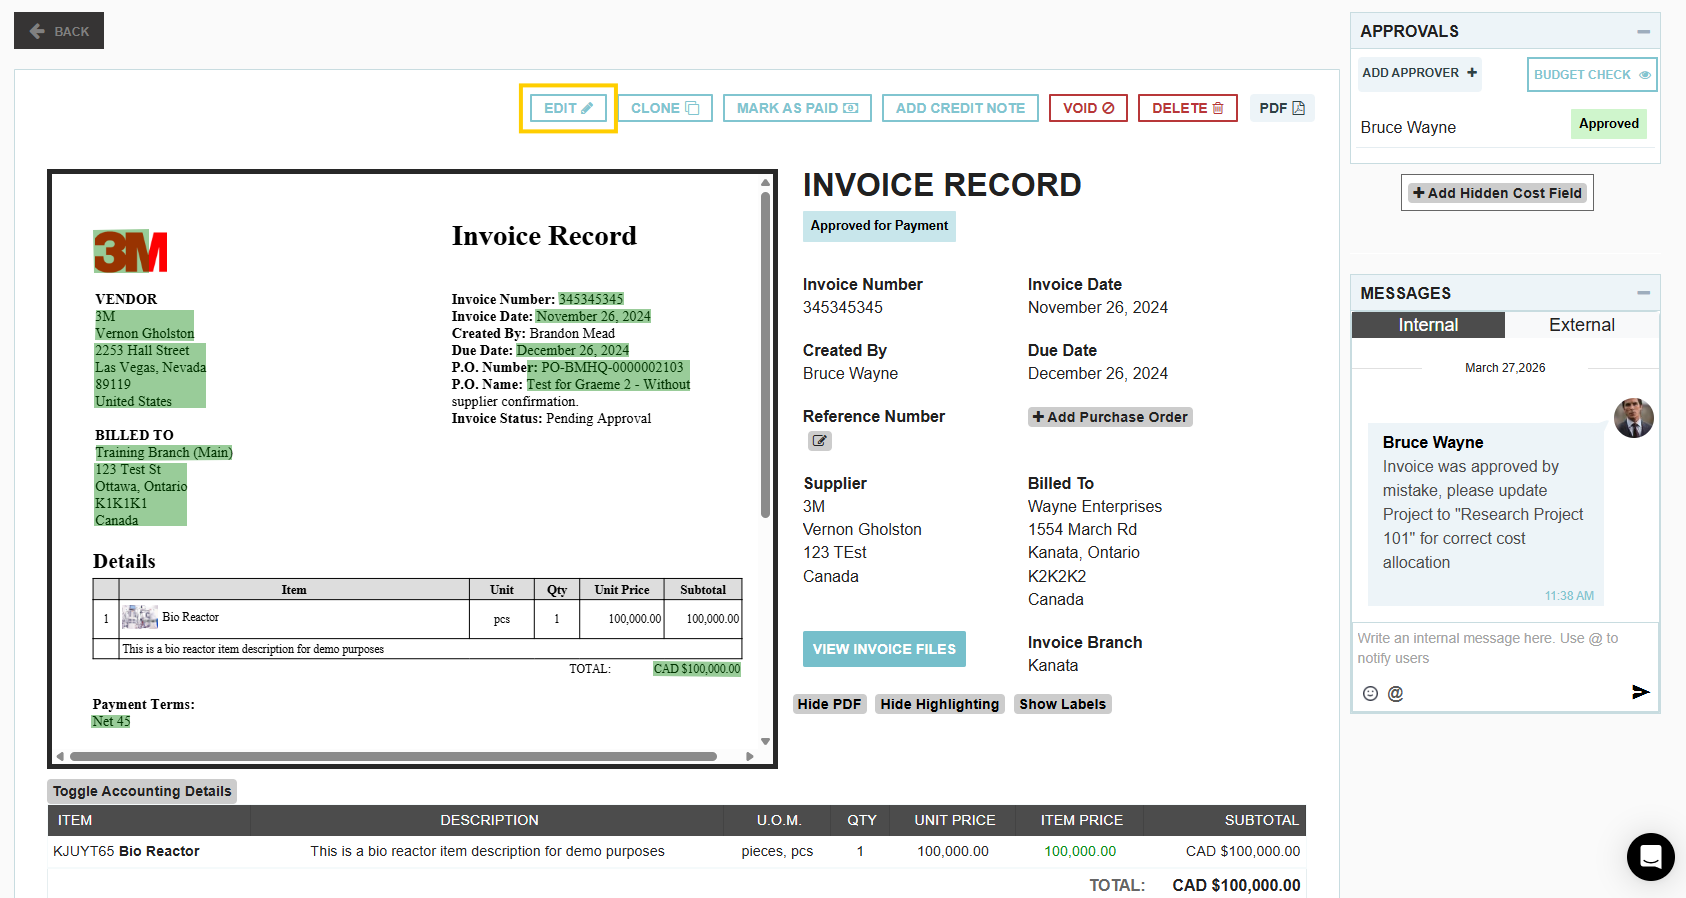Image resolution: width=1686 pixels, height=898 pixels.
Task: Click the PDF scroll up arrow
Action: 765,183
